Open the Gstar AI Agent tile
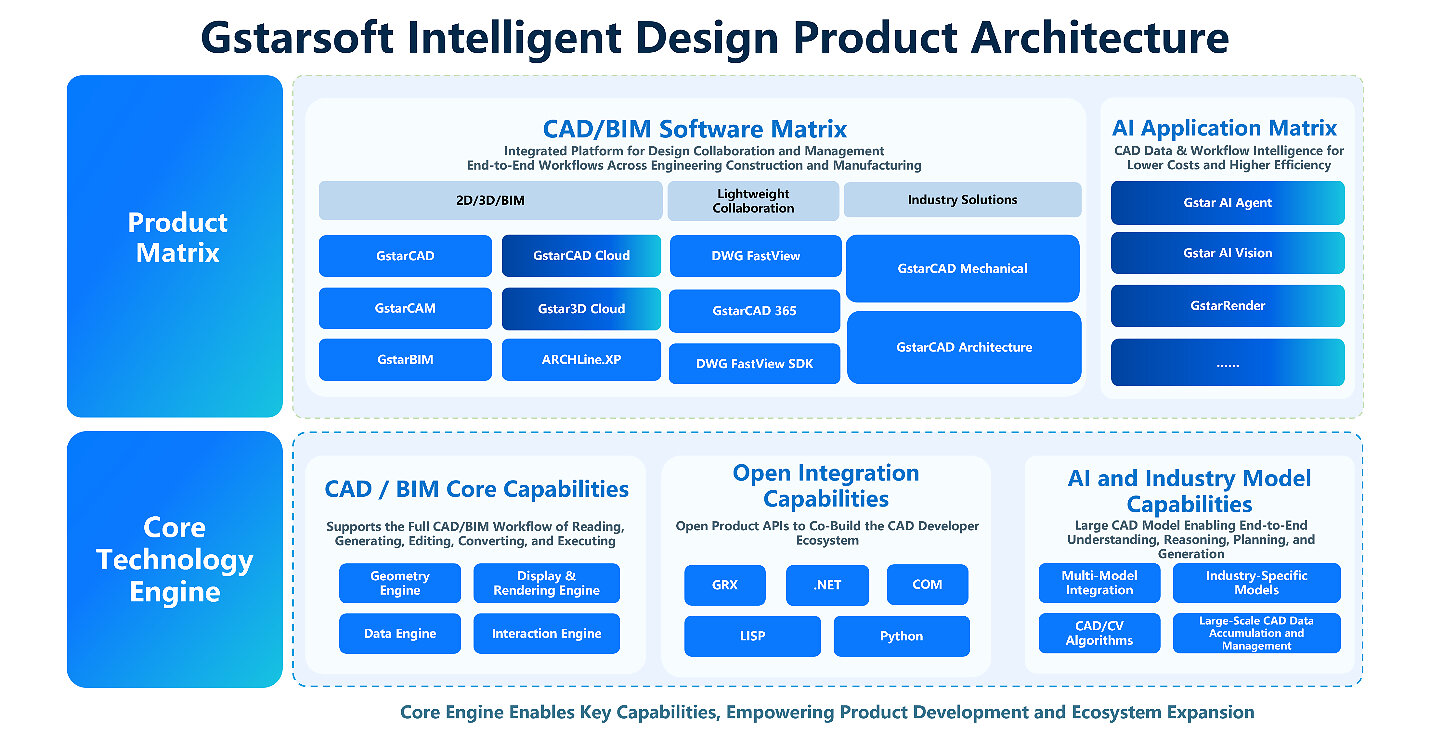The height and width of the screenshot is (733, 1430). [1228, 202]
